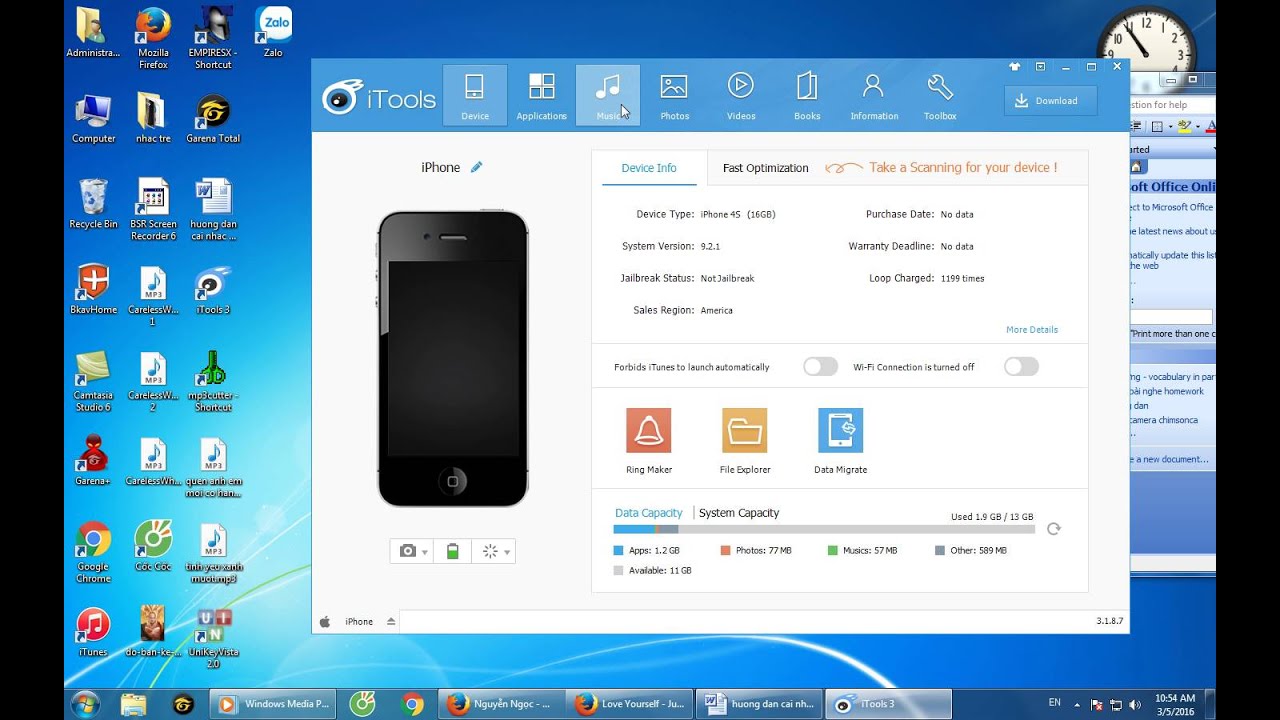Image resolution: width=1280 pixels, height=720 pixels.
Task: Click the Download button
Action: [1050, 100]
